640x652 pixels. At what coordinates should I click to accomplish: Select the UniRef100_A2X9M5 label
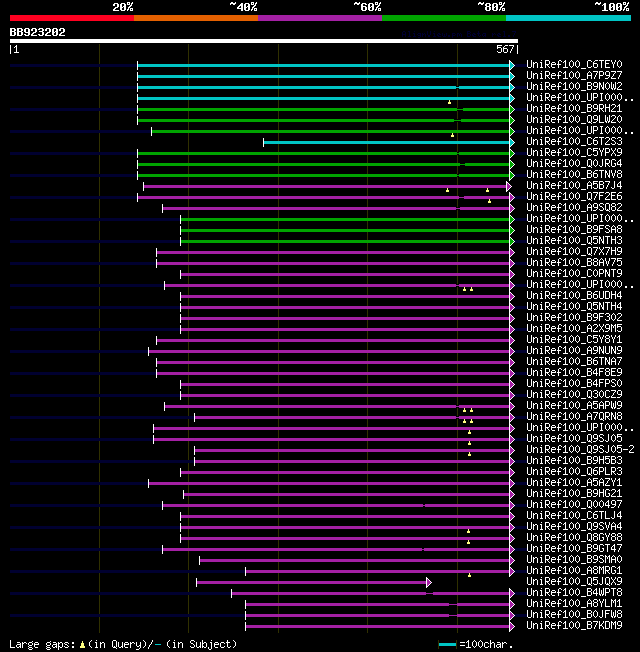574,328
